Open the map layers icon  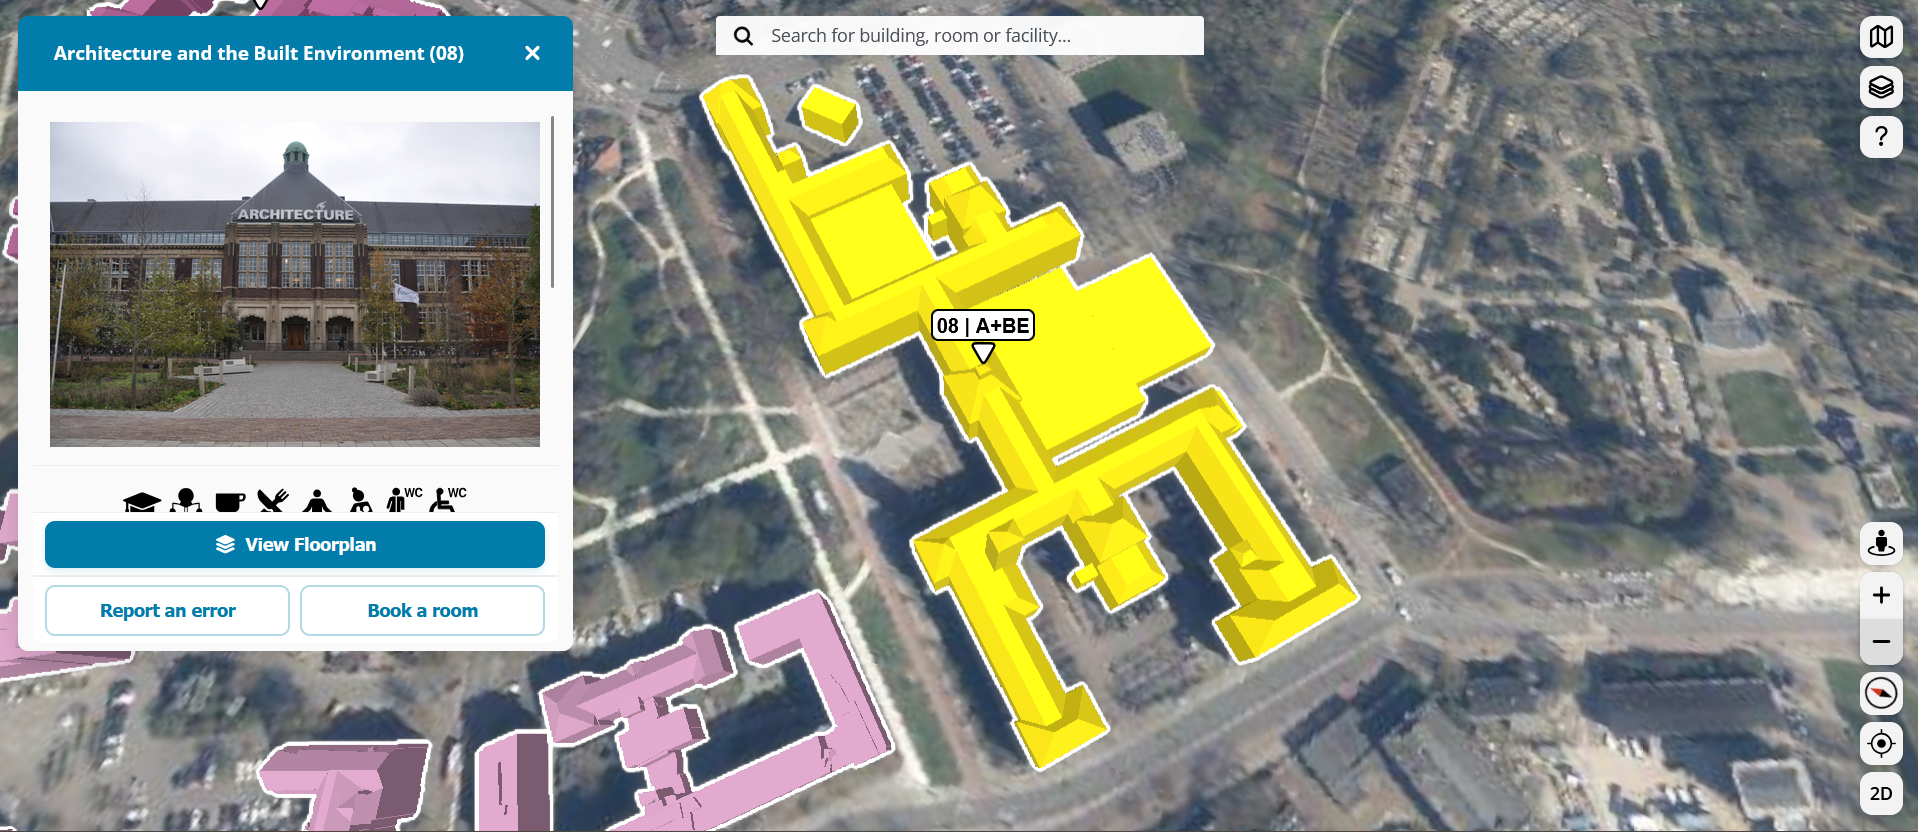(1881, 87)
